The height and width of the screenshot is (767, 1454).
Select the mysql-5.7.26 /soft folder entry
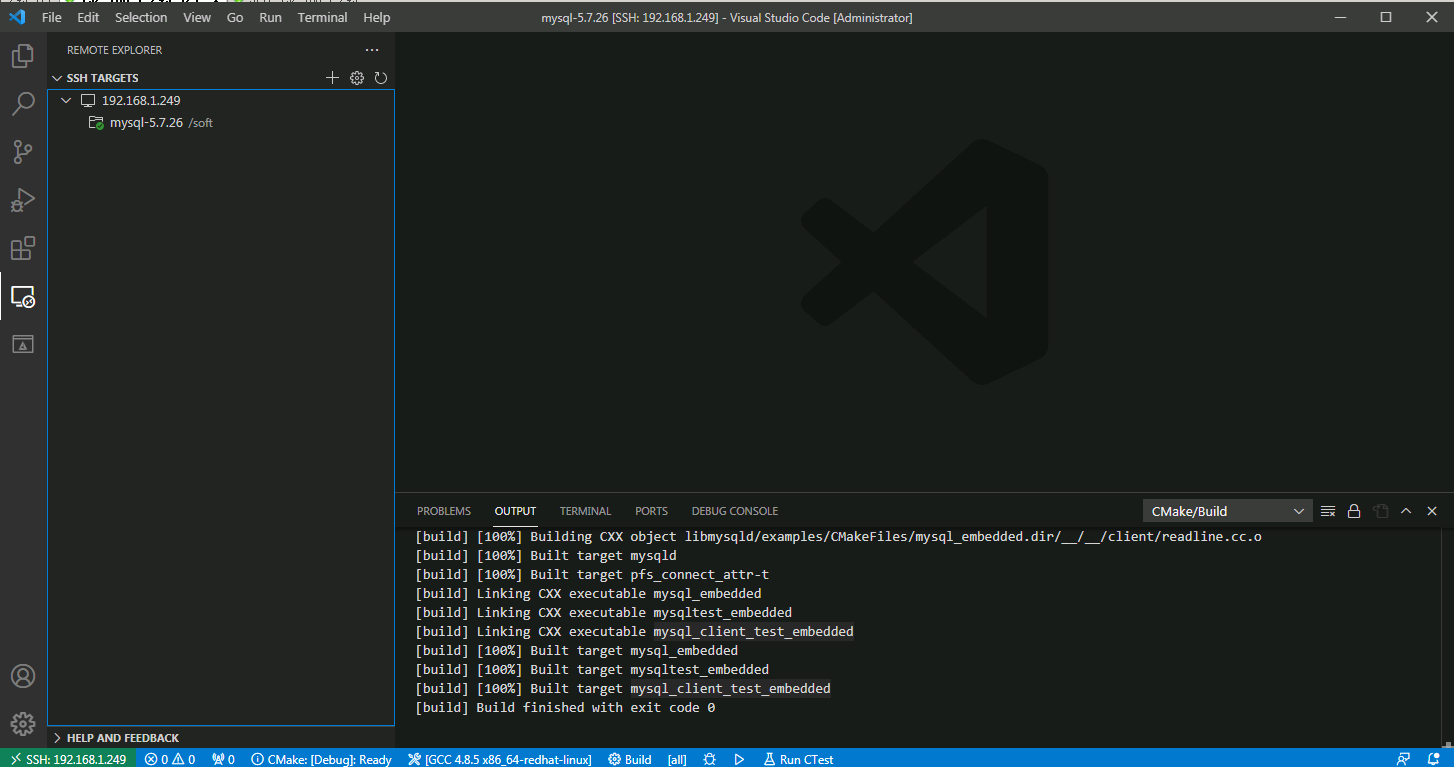click(x=221, y=123)
